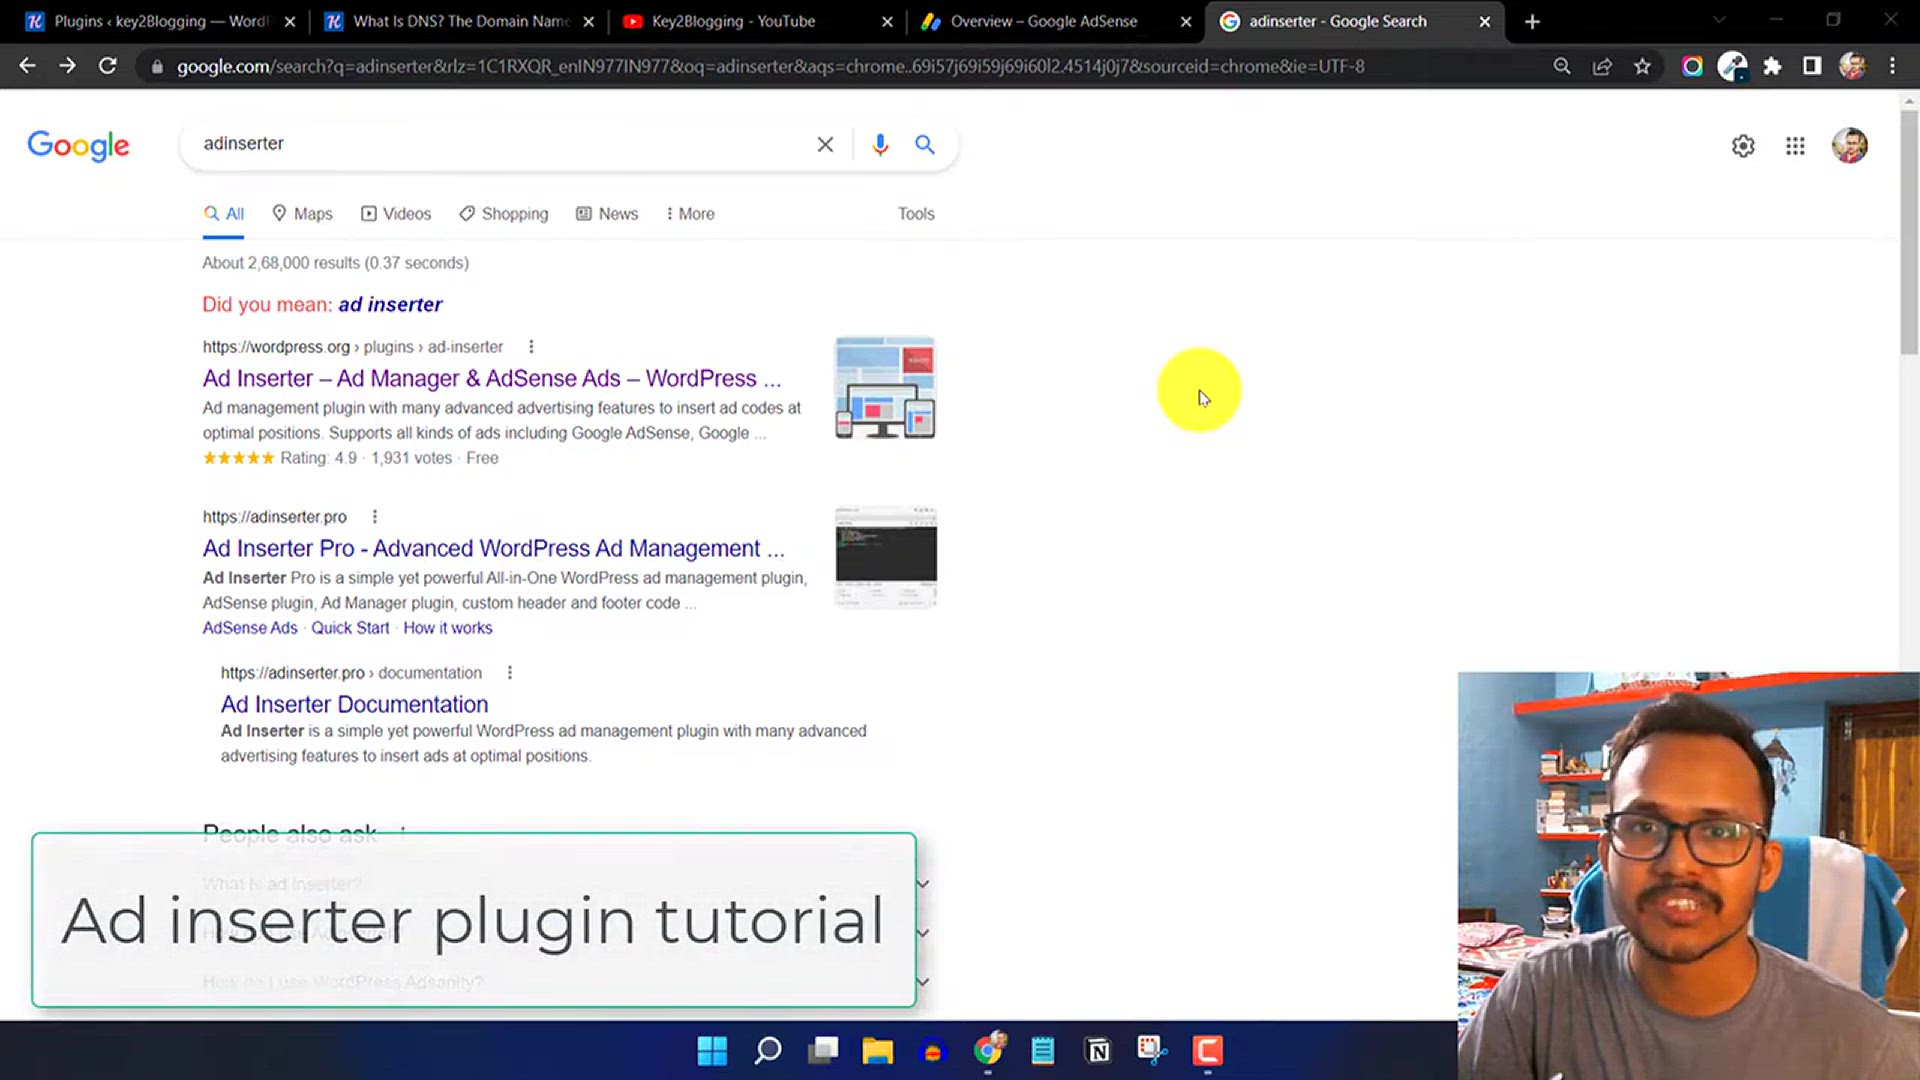This screenshot has height=1080, width=1920.
Task: Open Chrome icon on taskbar
Action: click(x=988, y=1051)
